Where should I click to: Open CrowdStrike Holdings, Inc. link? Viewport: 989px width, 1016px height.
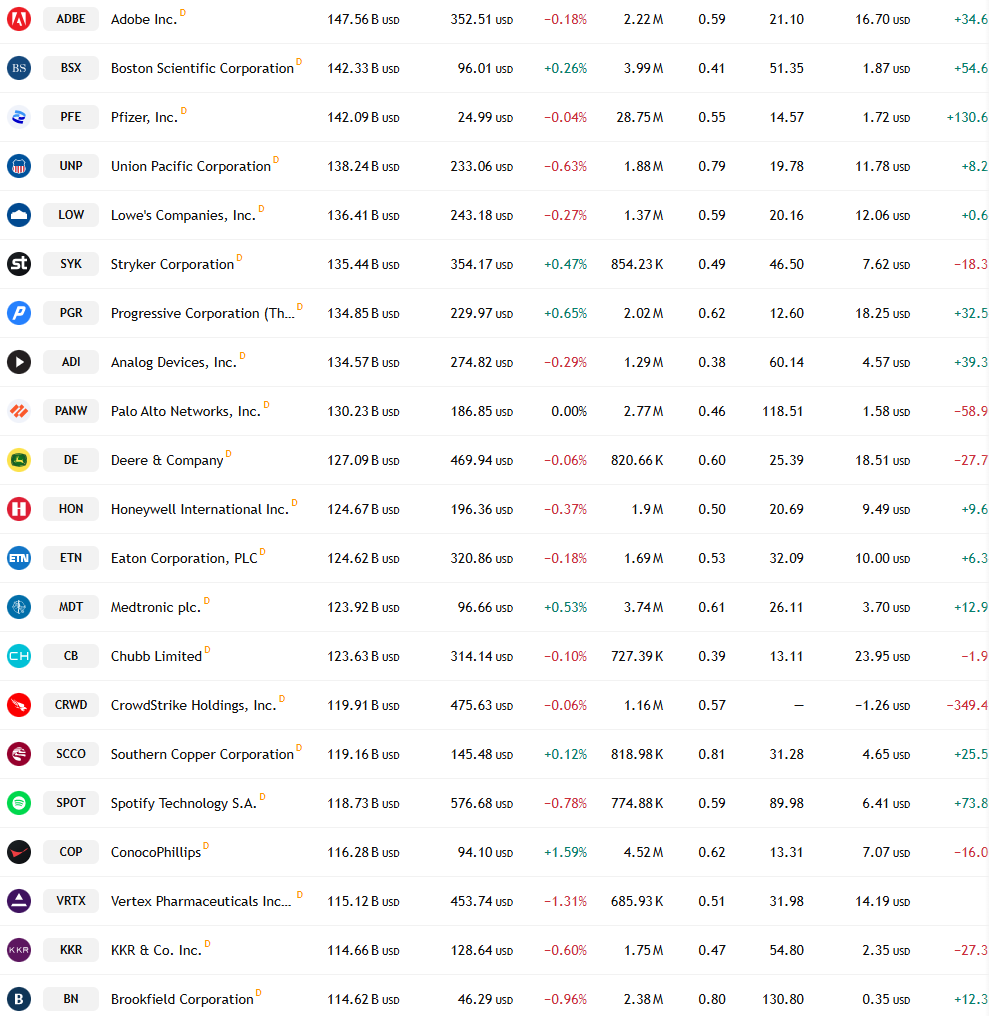[194, 706]
